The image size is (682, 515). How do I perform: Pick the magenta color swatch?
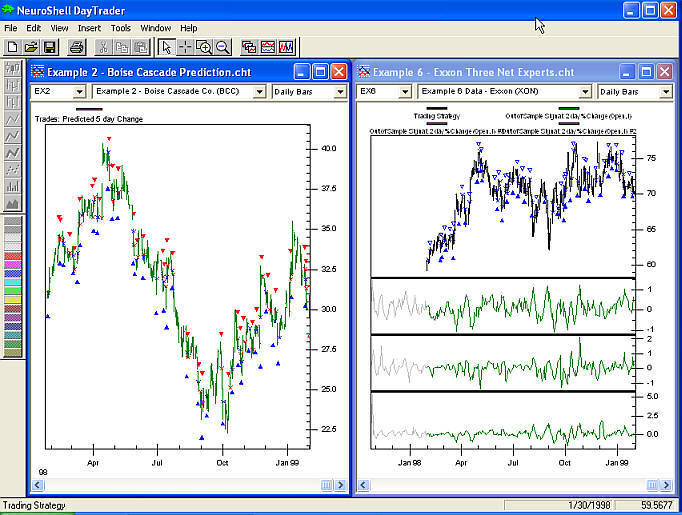[13, 264]
